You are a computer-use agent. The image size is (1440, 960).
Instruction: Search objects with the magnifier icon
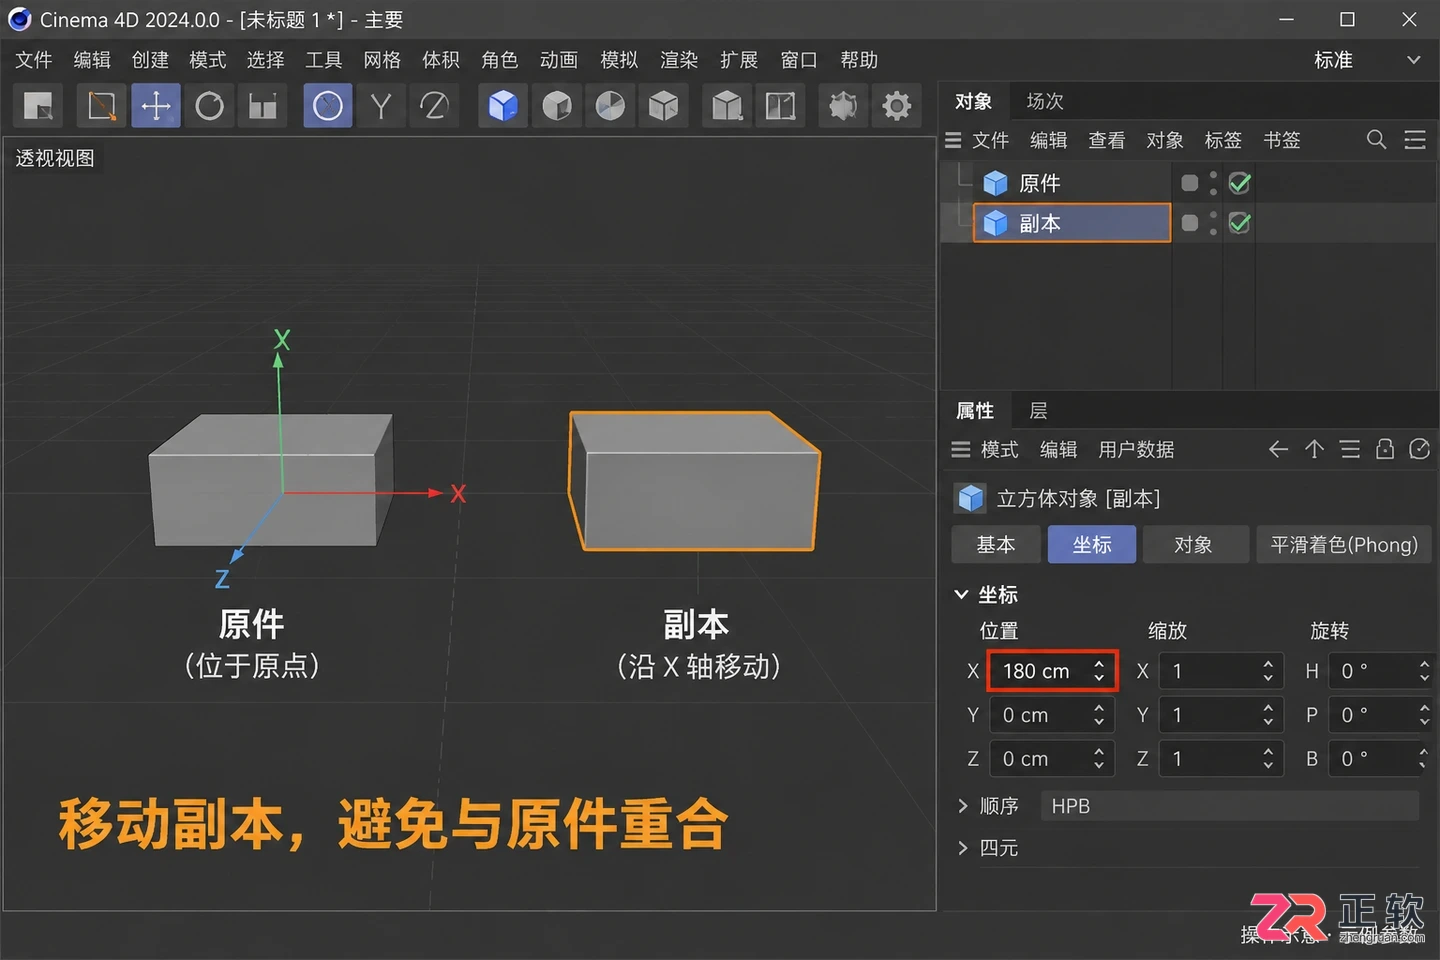(x=1377, y=140)
